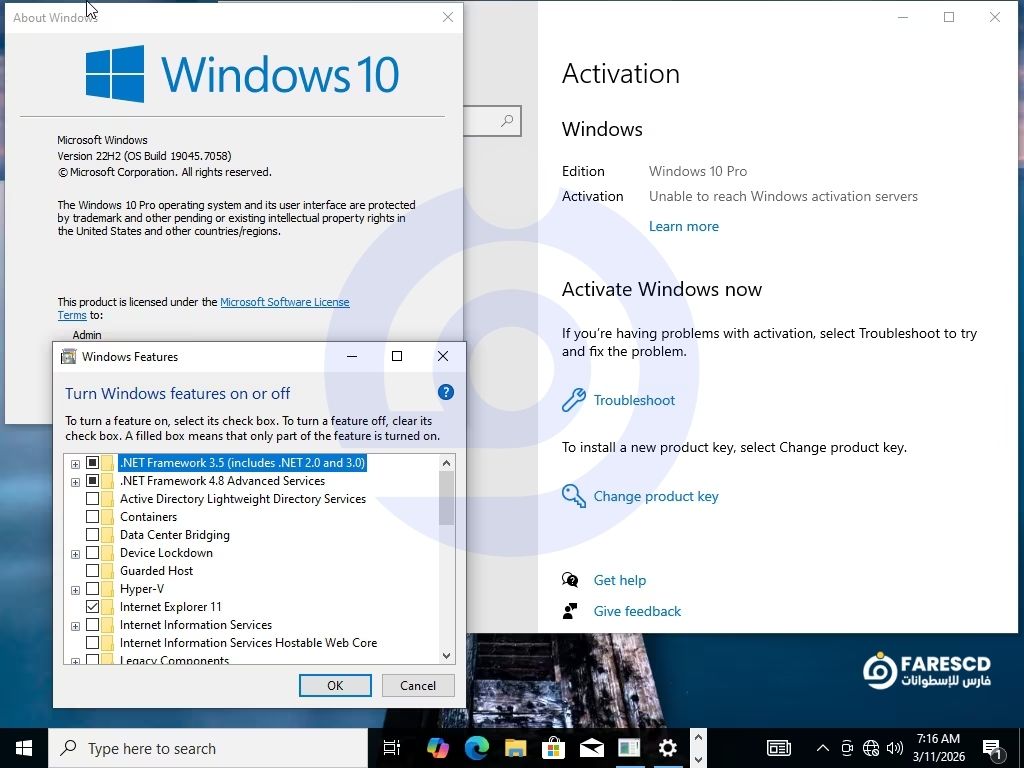Open Microsoft Edge from the taskbar
The width and height of the screenshot is (1024, 768).
click(x=476, y=748)
